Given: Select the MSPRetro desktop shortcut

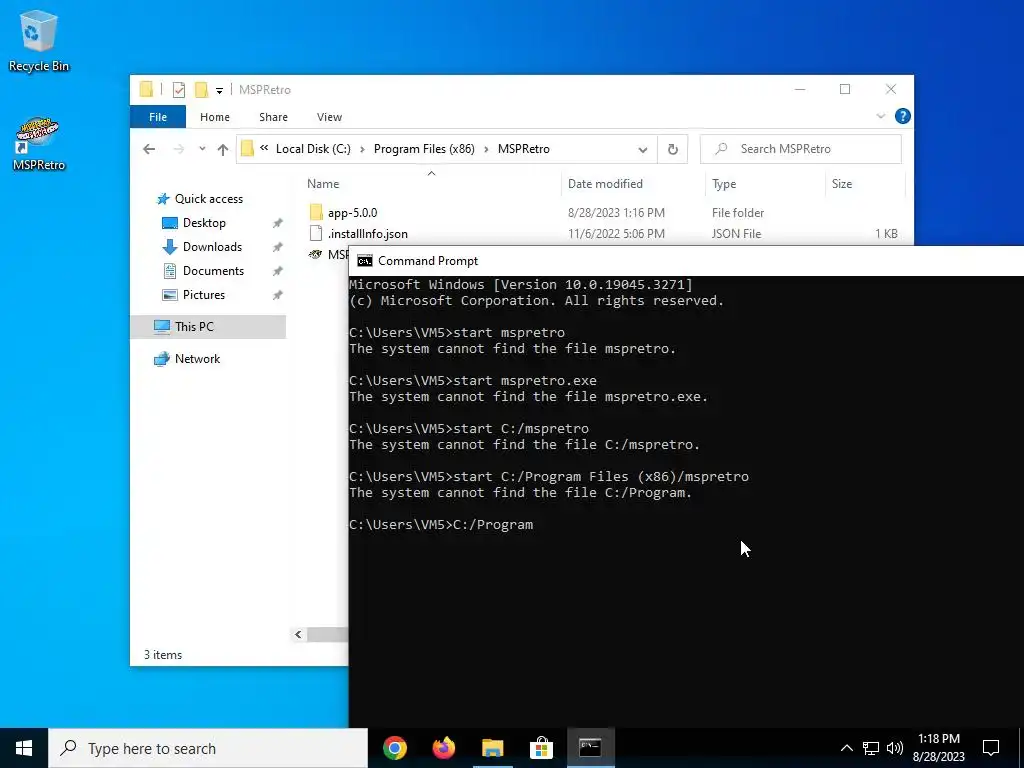Looking at the screenshot, I should point(39,144).
